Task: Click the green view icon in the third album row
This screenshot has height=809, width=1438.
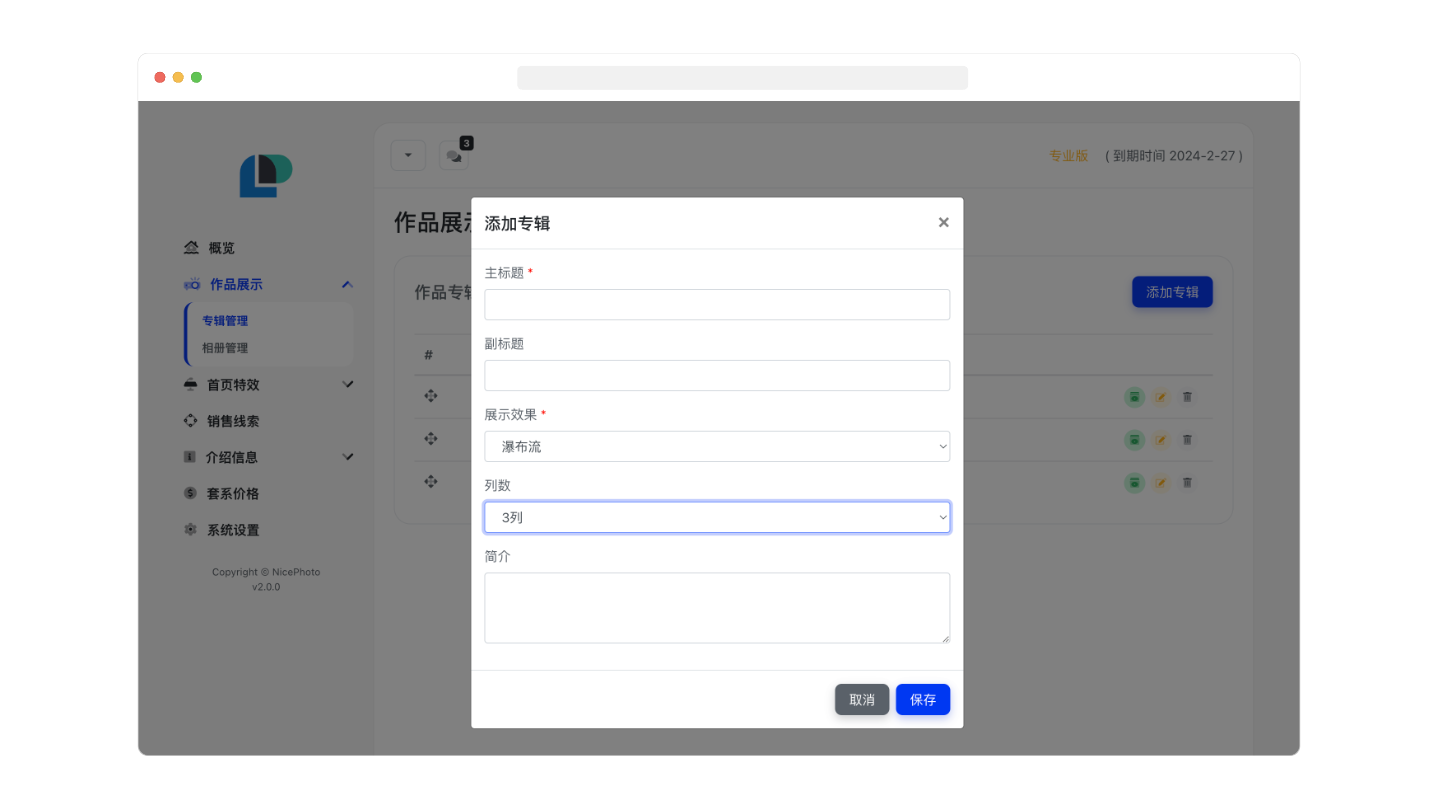Action: point(1134,482)
